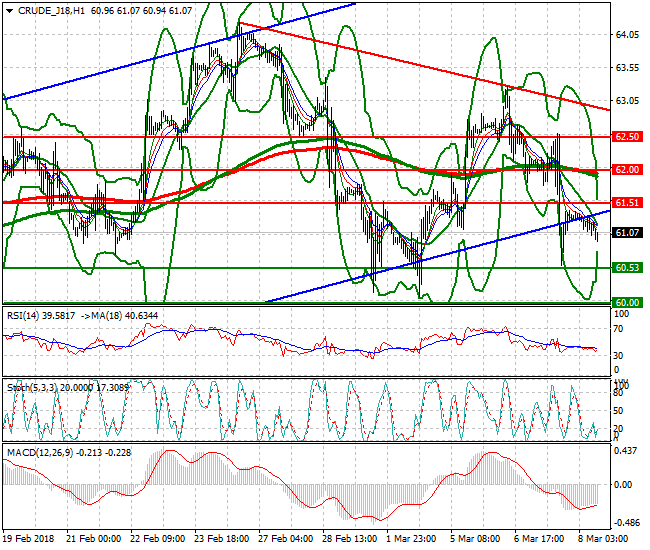Select the RSI(14) 39.5817 indicator label
The image size is (650, 550).
41,316
